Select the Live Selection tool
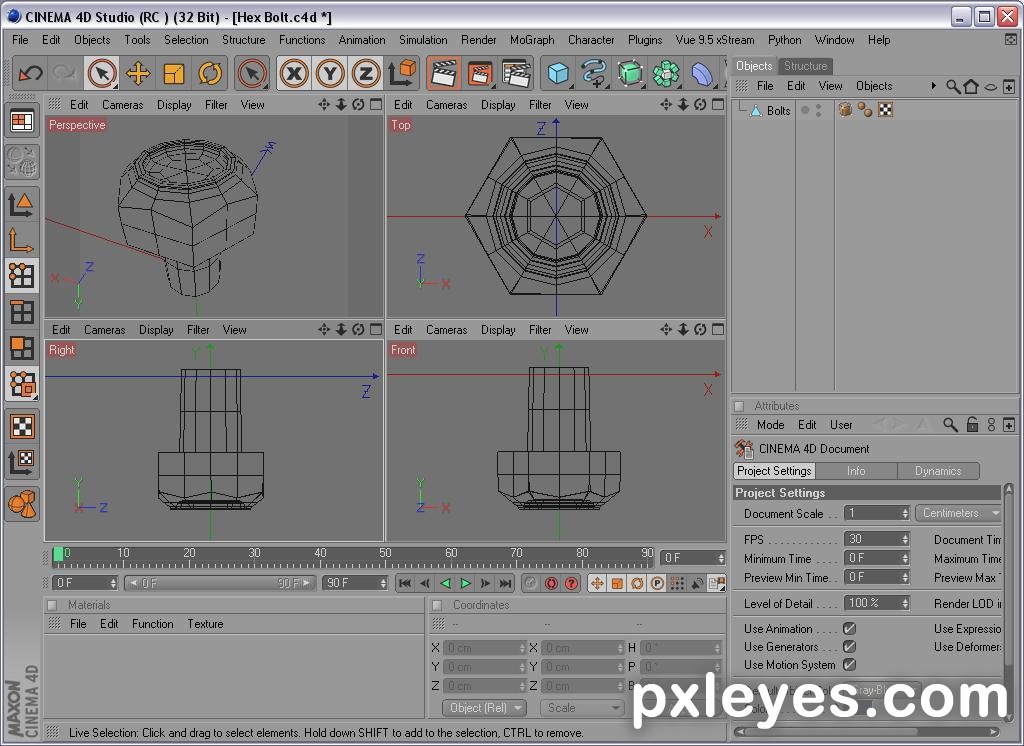Image resolution: width=1024 pixels, height=746 pixels. pos(102,73)
